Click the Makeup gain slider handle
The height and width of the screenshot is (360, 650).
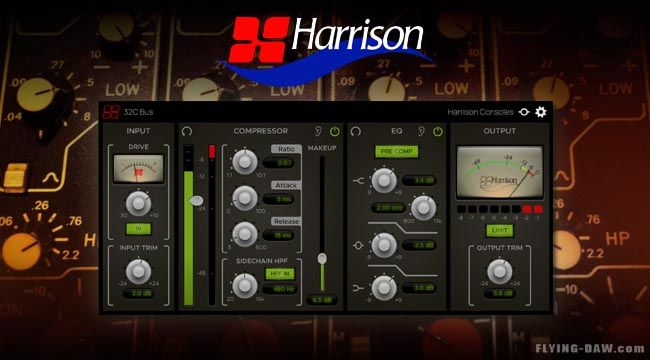(x=322, y=259)
